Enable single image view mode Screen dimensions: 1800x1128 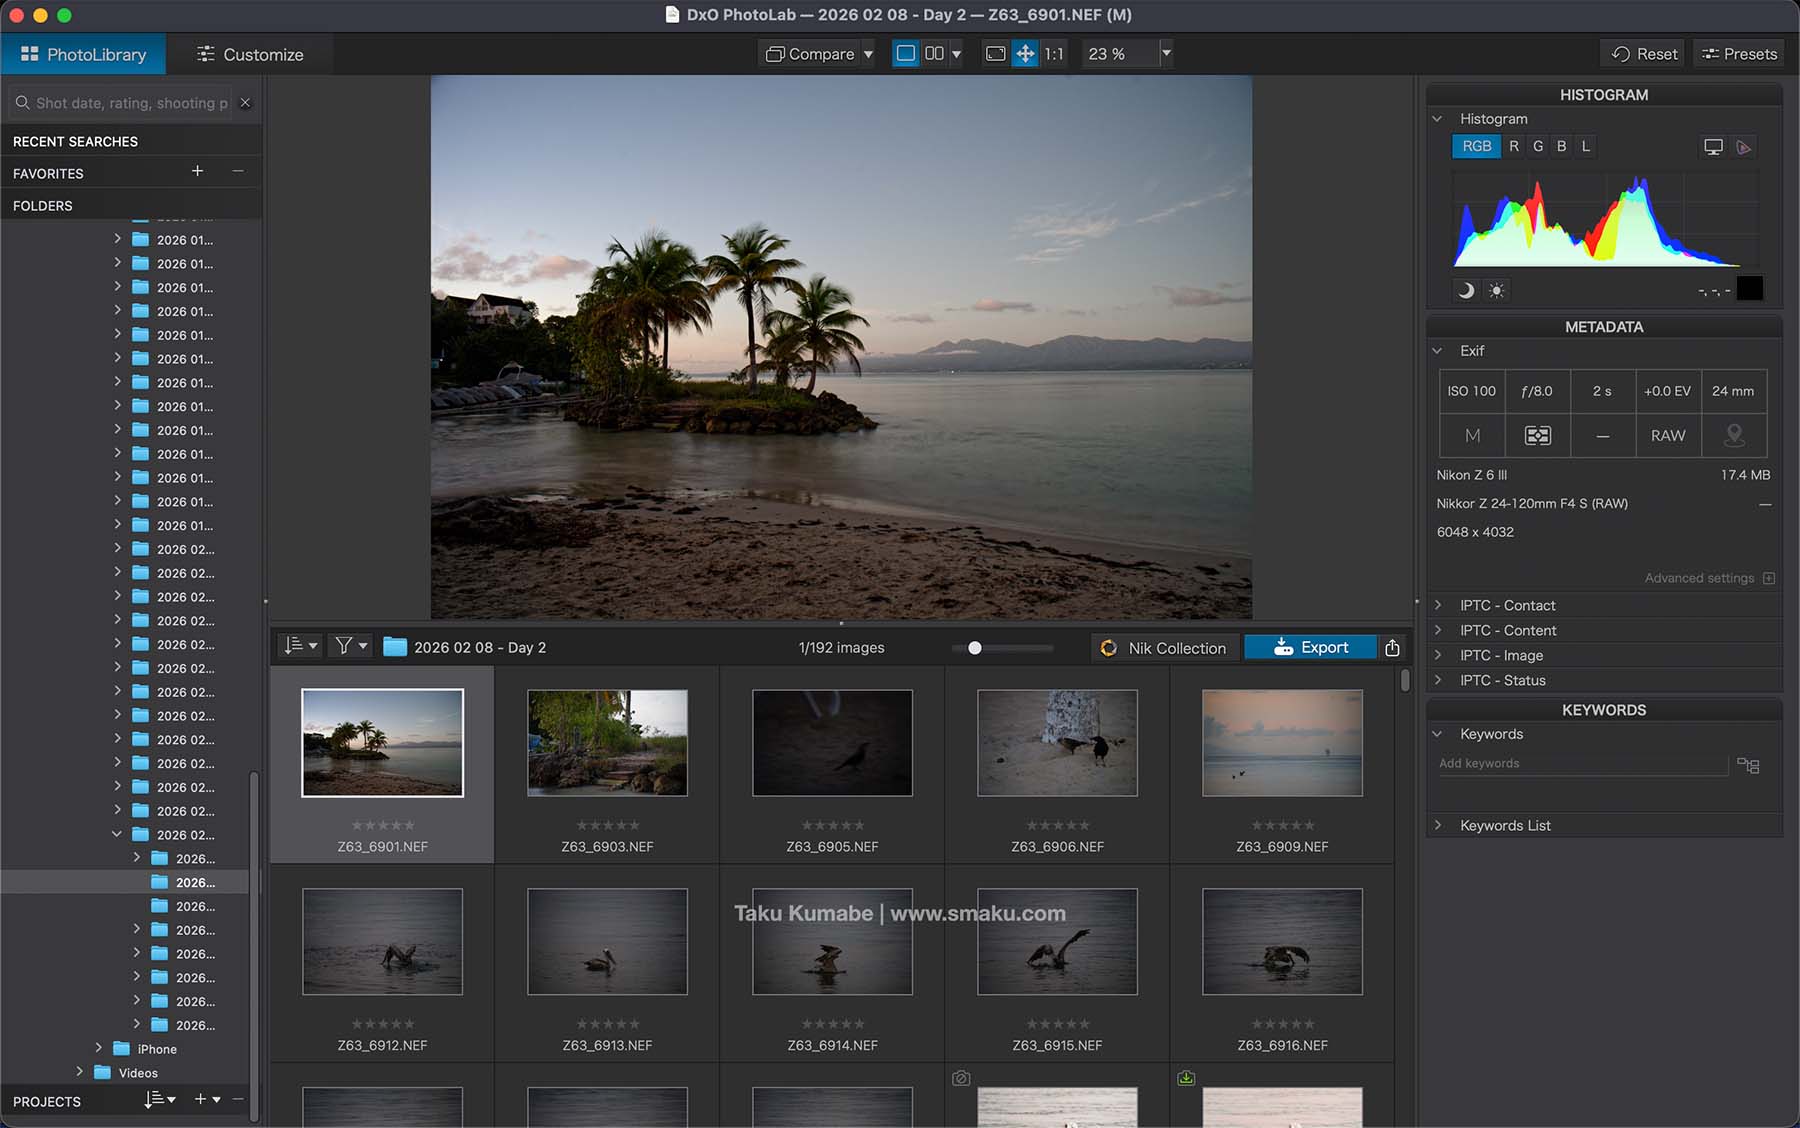tap(905, 54)
